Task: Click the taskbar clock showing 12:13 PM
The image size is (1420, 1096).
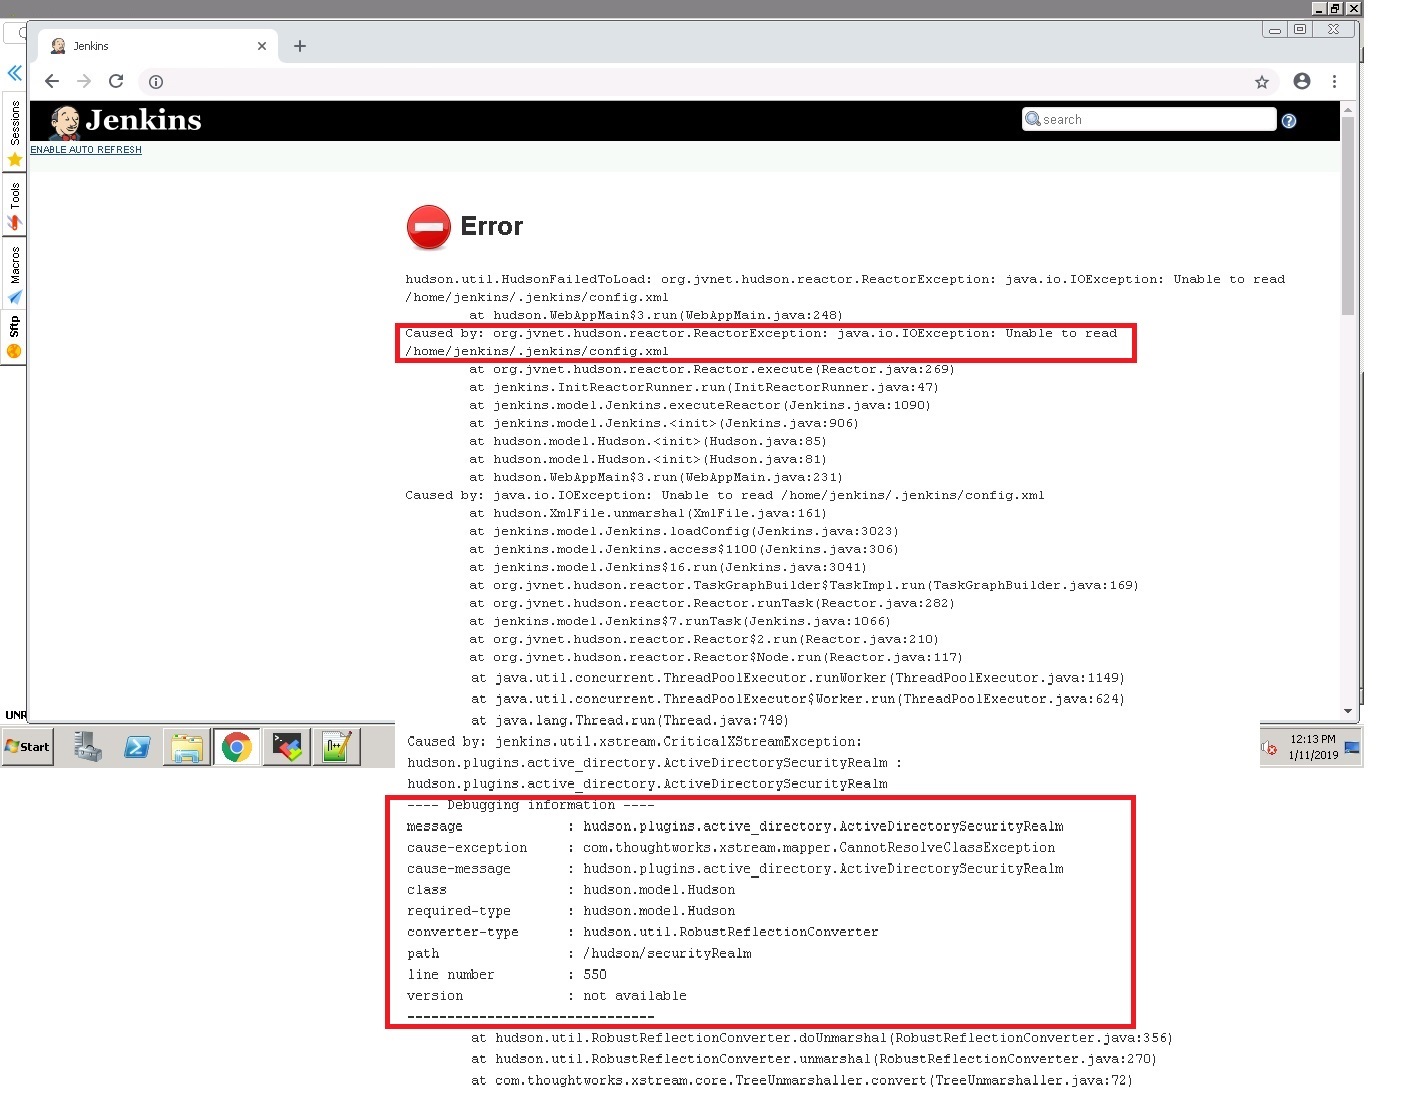Action: tap(1313, 747)
